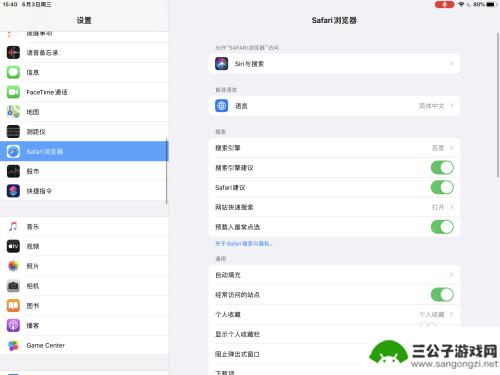Viewport: 500px width, 375px height.
Task: Open 搜索引擎 setting row
Action: [x=334, y=148]
